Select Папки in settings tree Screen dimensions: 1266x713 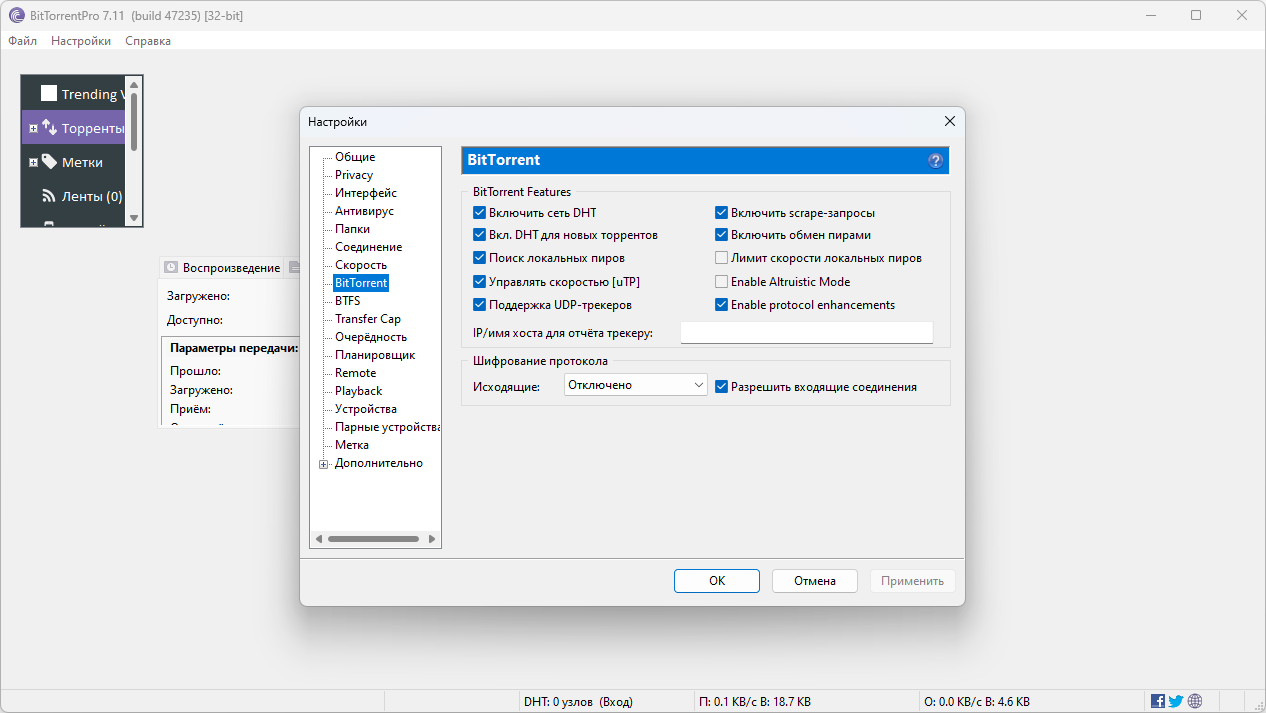pyautogui.click(x=352, y=229)
